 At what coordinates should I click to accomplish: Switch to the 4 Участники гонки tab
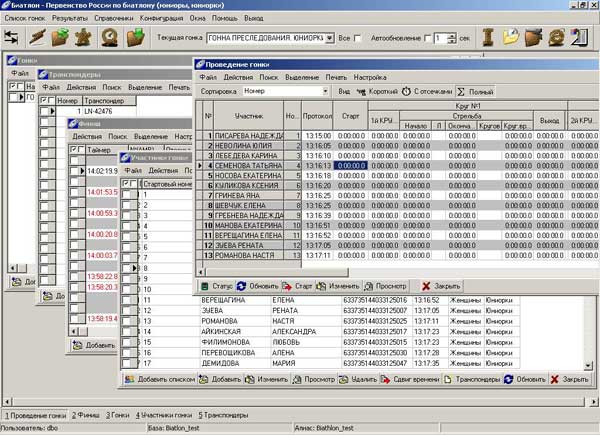(x=163, y=415)
